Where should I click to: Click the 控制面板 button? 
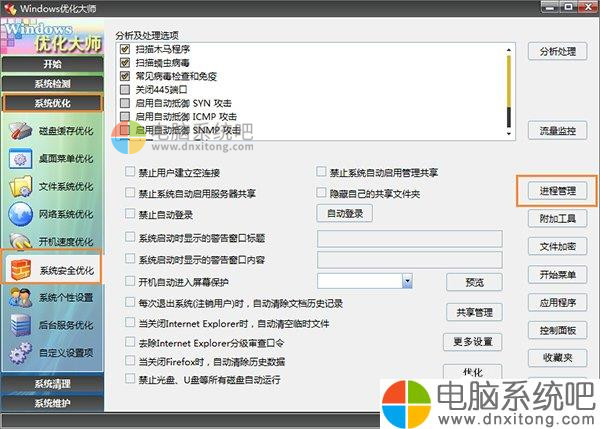[558, 330]
